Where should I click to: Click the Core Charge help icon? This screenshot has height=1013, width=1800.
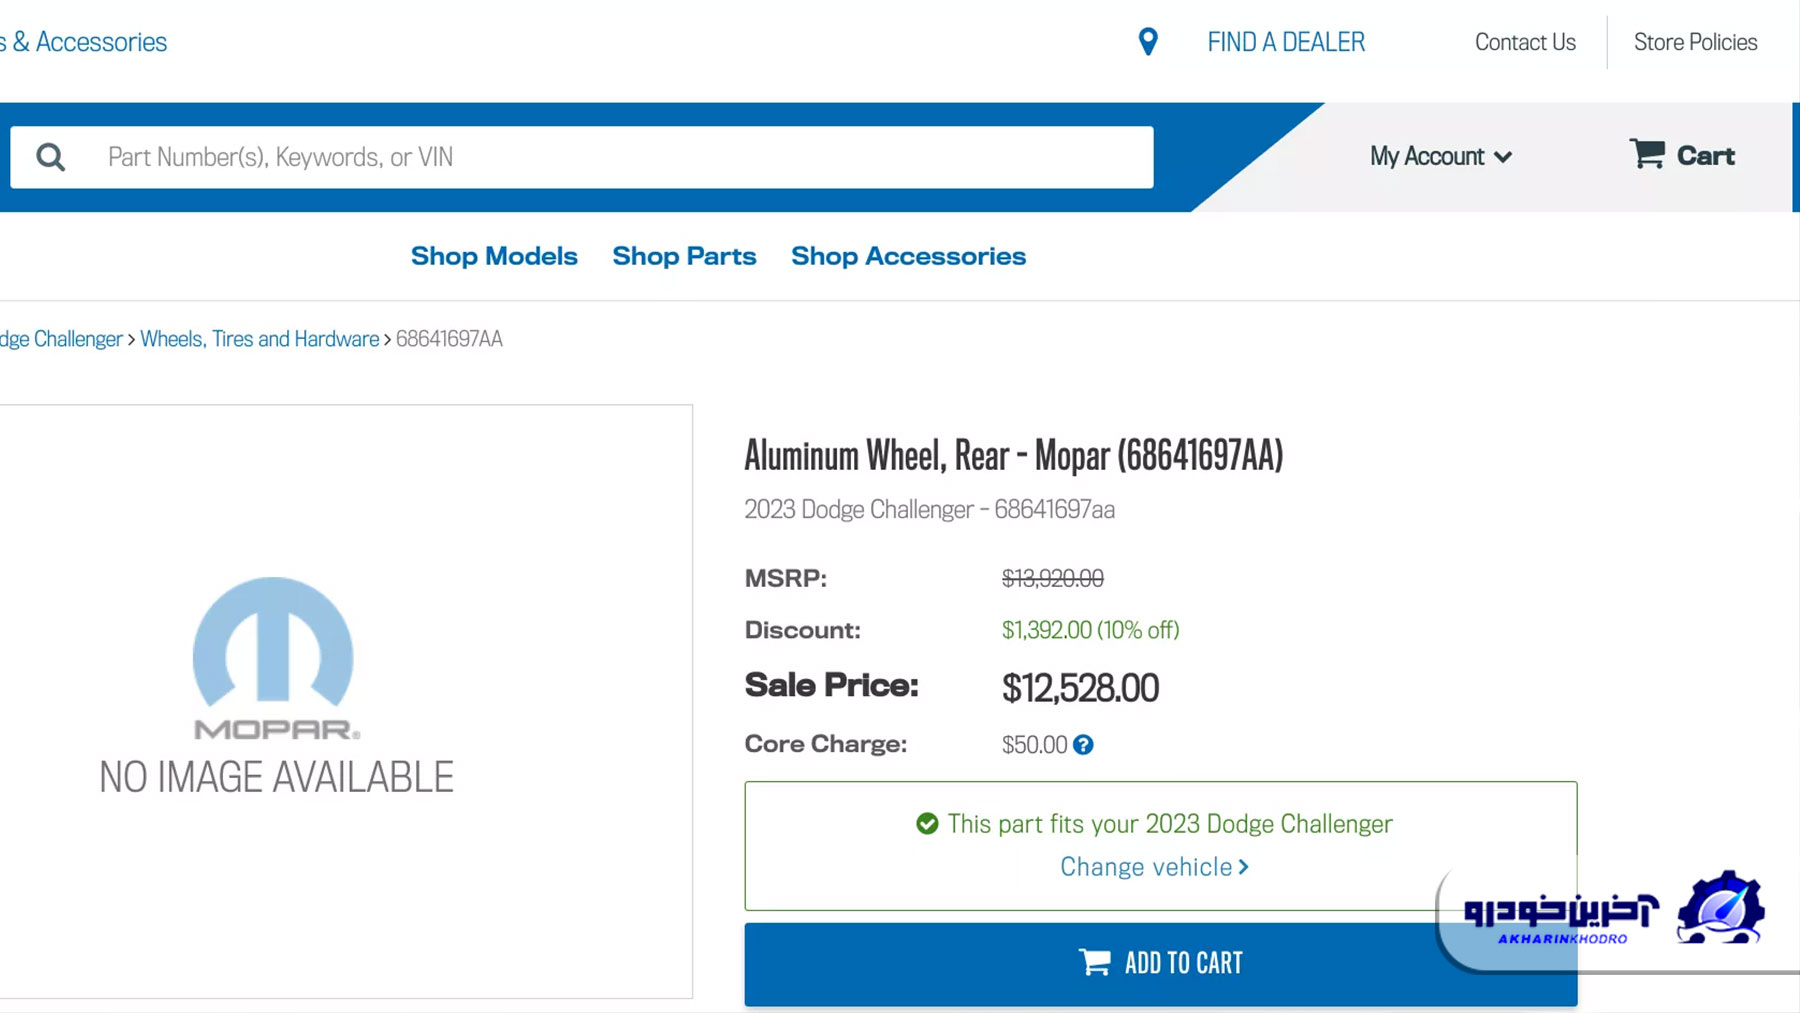(1083, 745)
